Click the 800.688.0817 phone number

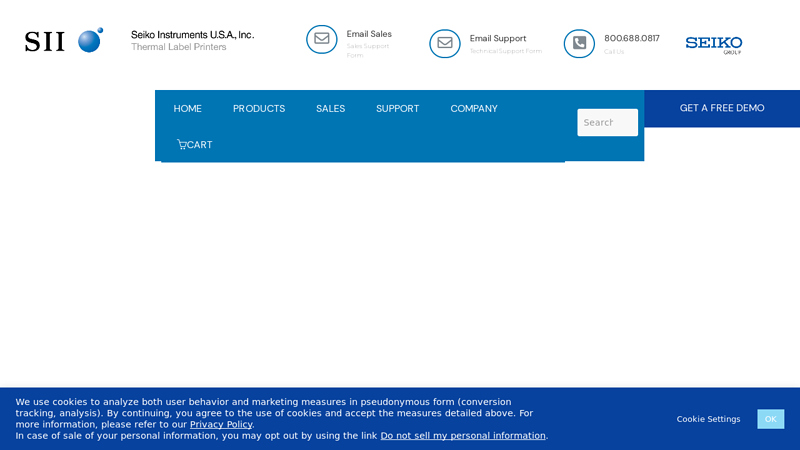pos(631,38)
